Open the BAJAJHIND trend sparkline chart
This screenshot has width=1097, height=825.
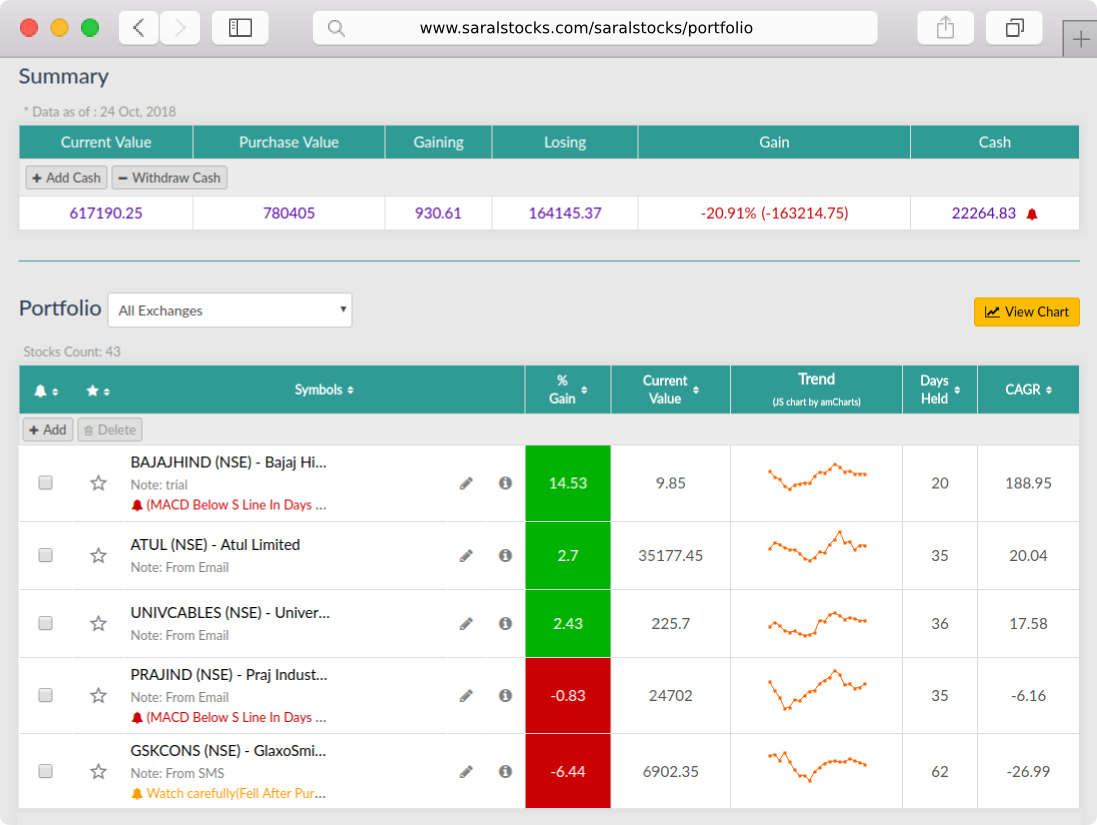coord(817,477)
